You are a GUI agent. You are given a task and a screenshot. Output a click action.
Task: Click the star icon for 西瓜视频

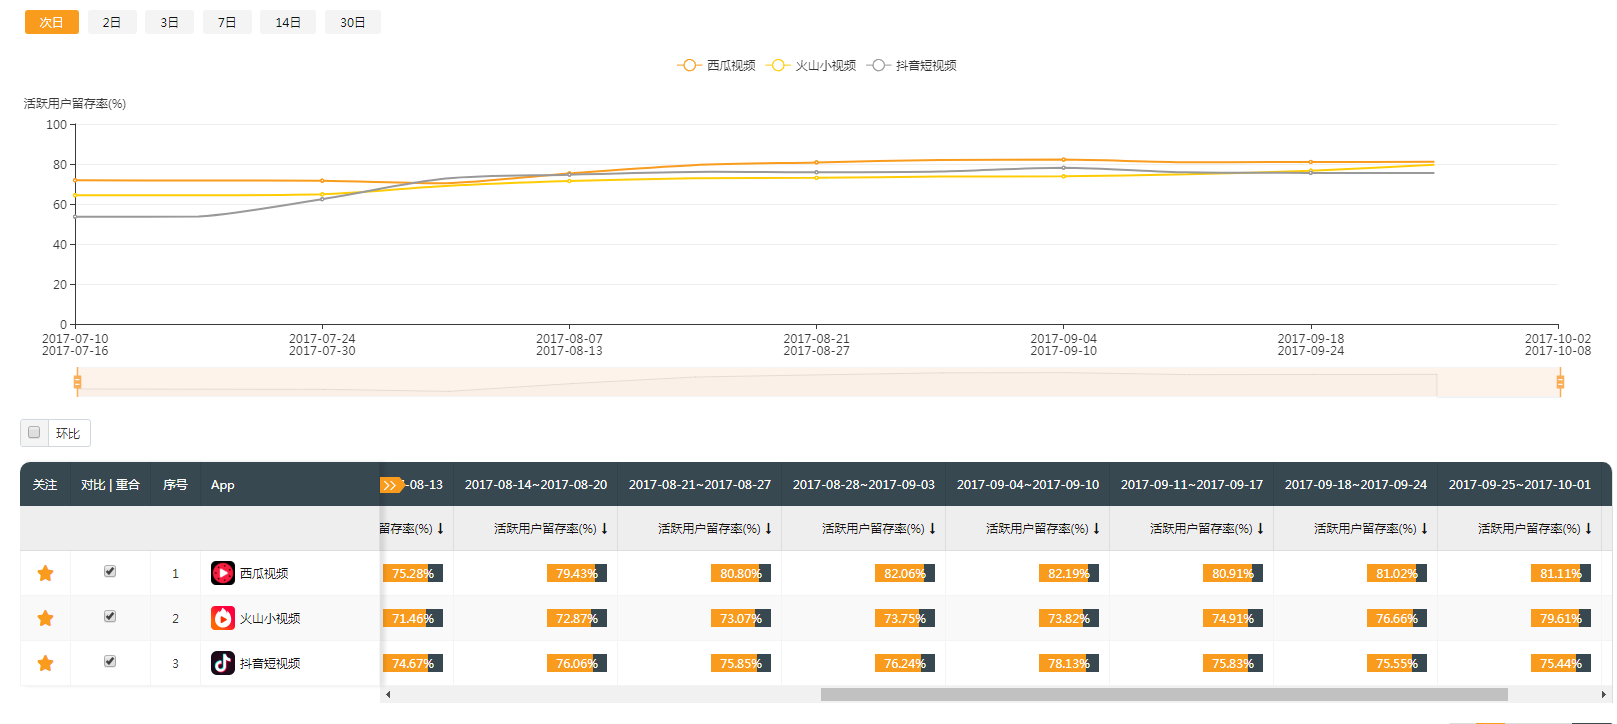click(45, 573)
